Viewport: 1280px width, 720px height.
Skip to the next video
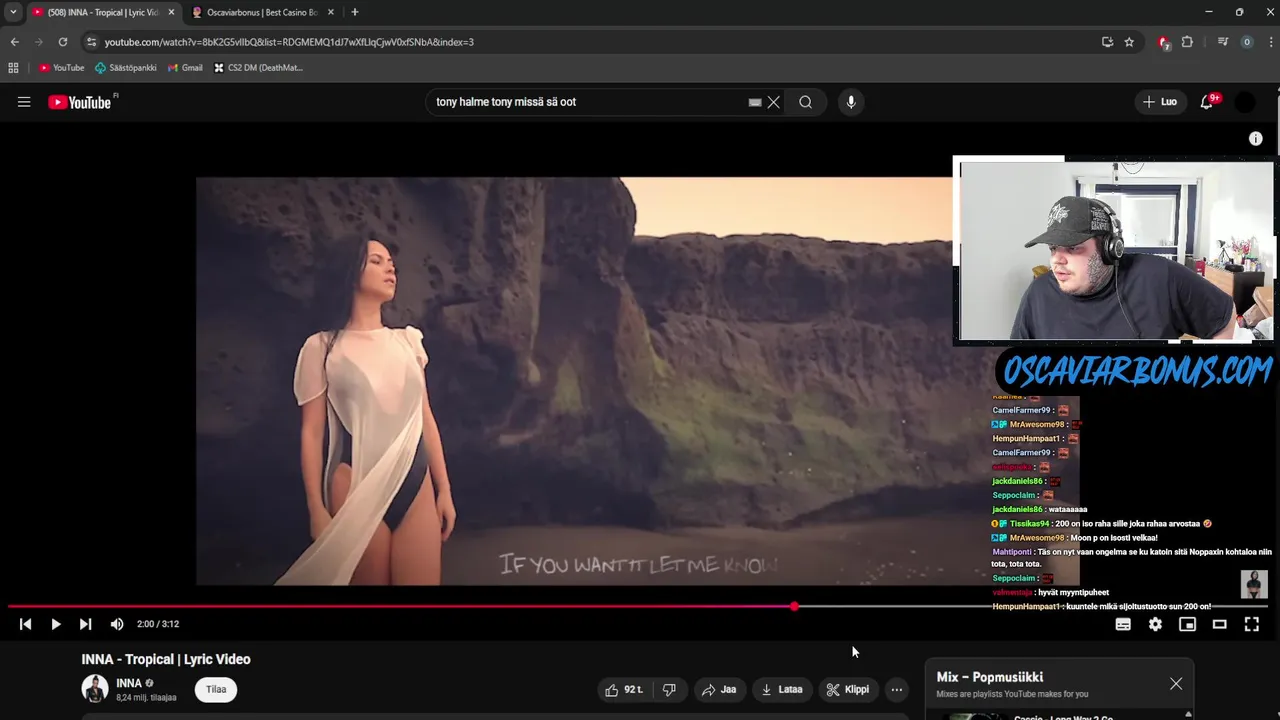[x=86, y=624]
